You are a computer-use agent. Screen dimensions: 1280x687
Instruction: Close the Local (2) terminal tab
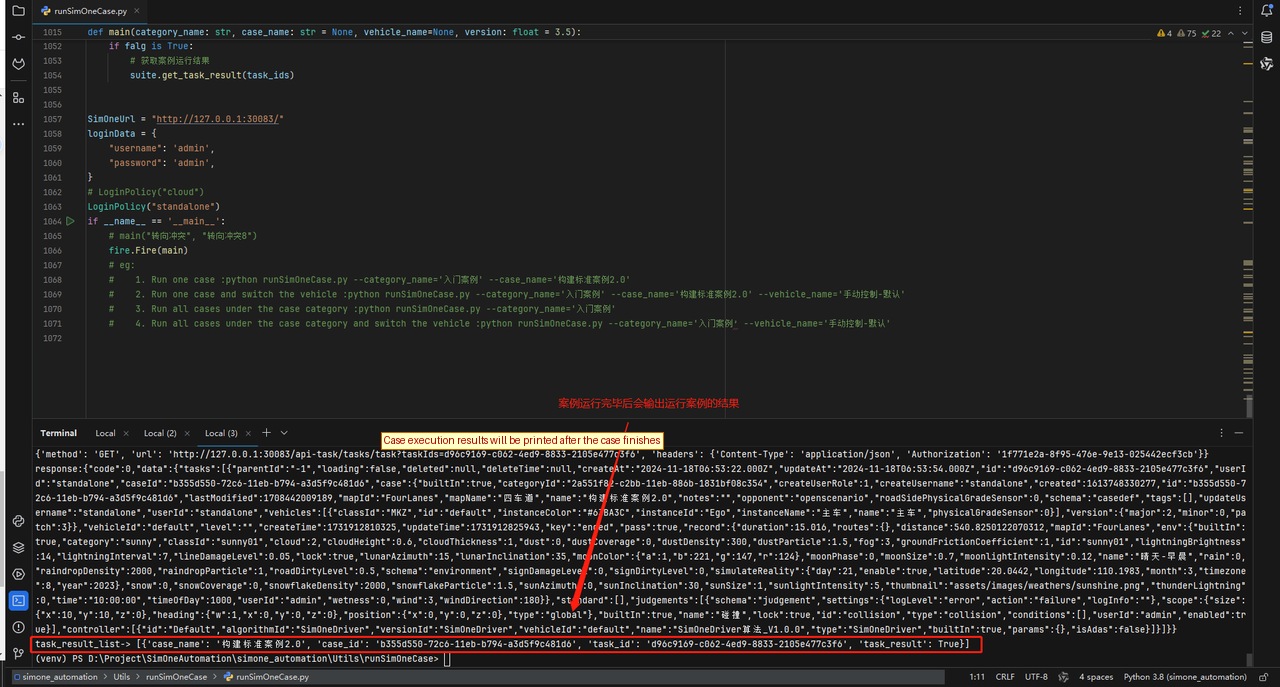188,433
